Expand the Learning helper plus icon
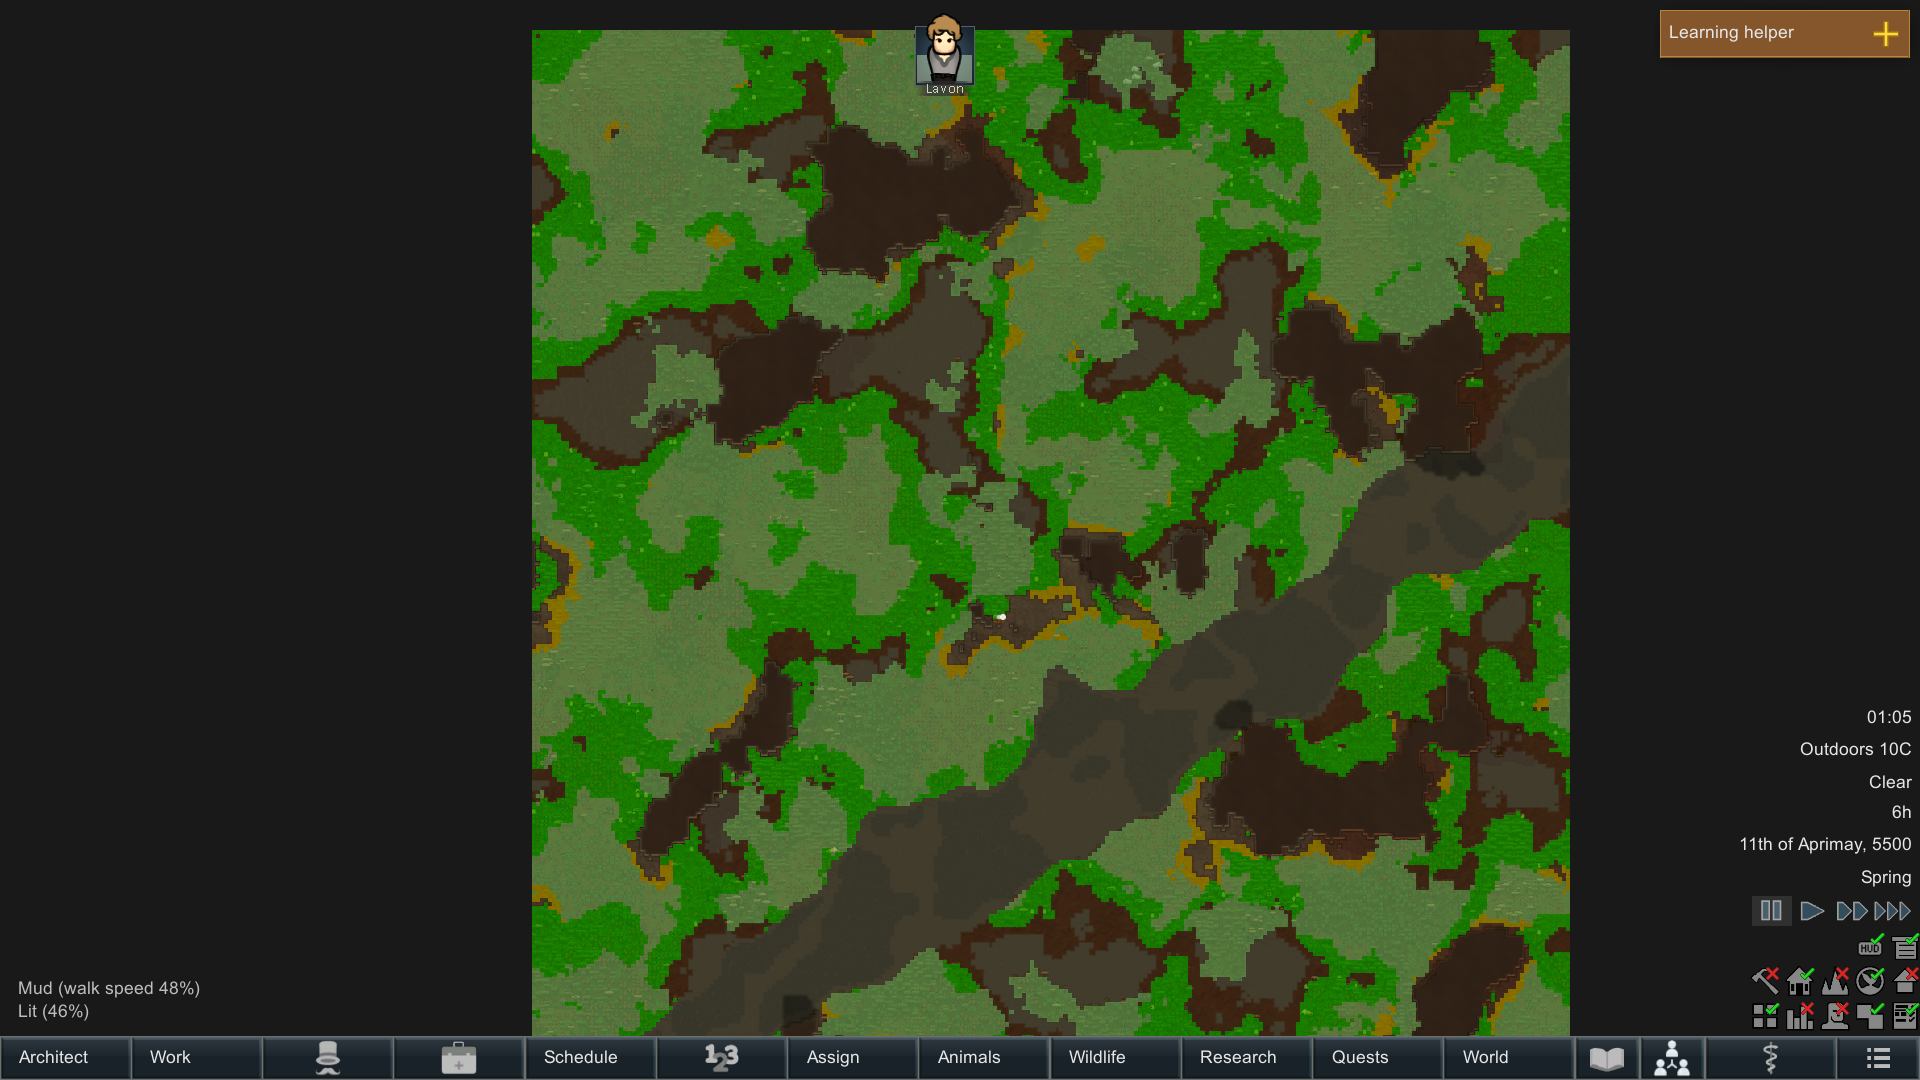The height and width of the screenshot is (1080, 1920). click(x=1885, y=34)
